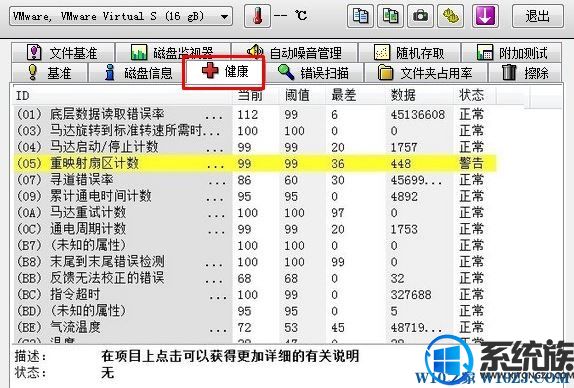Click data value 327688 in 指令超时 row
This screenshot has width=574, height=388.
pos(411,295)
